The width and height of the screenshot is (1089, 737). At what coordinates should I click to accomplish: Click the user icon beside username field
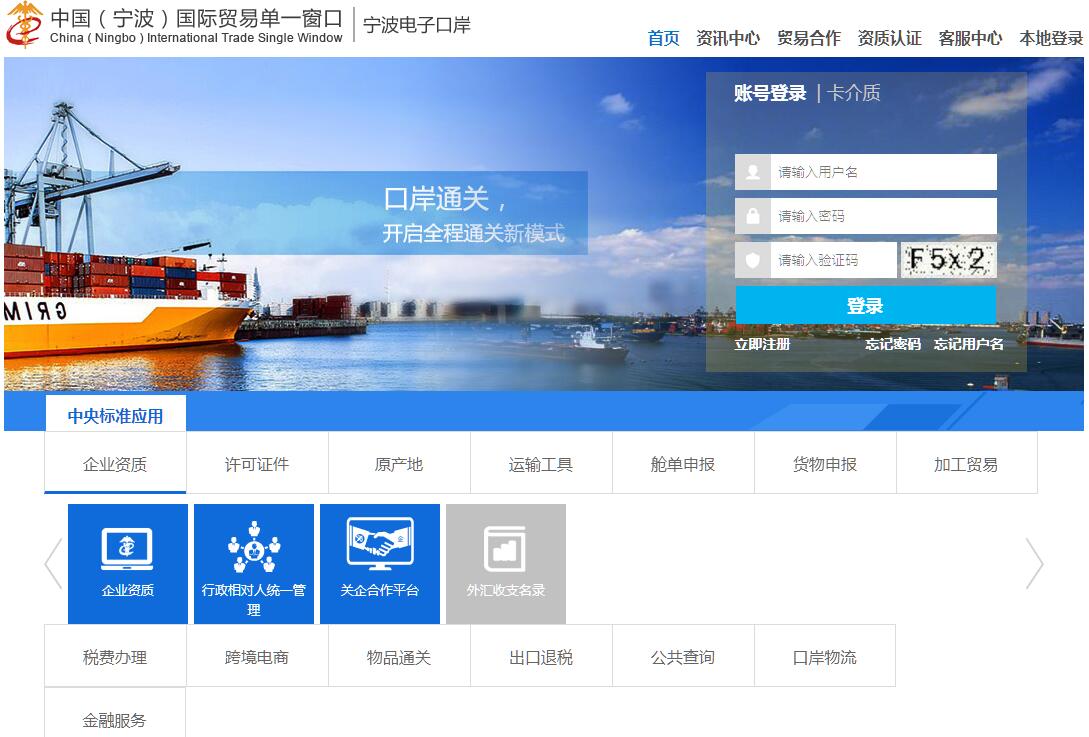coord(753,172)
